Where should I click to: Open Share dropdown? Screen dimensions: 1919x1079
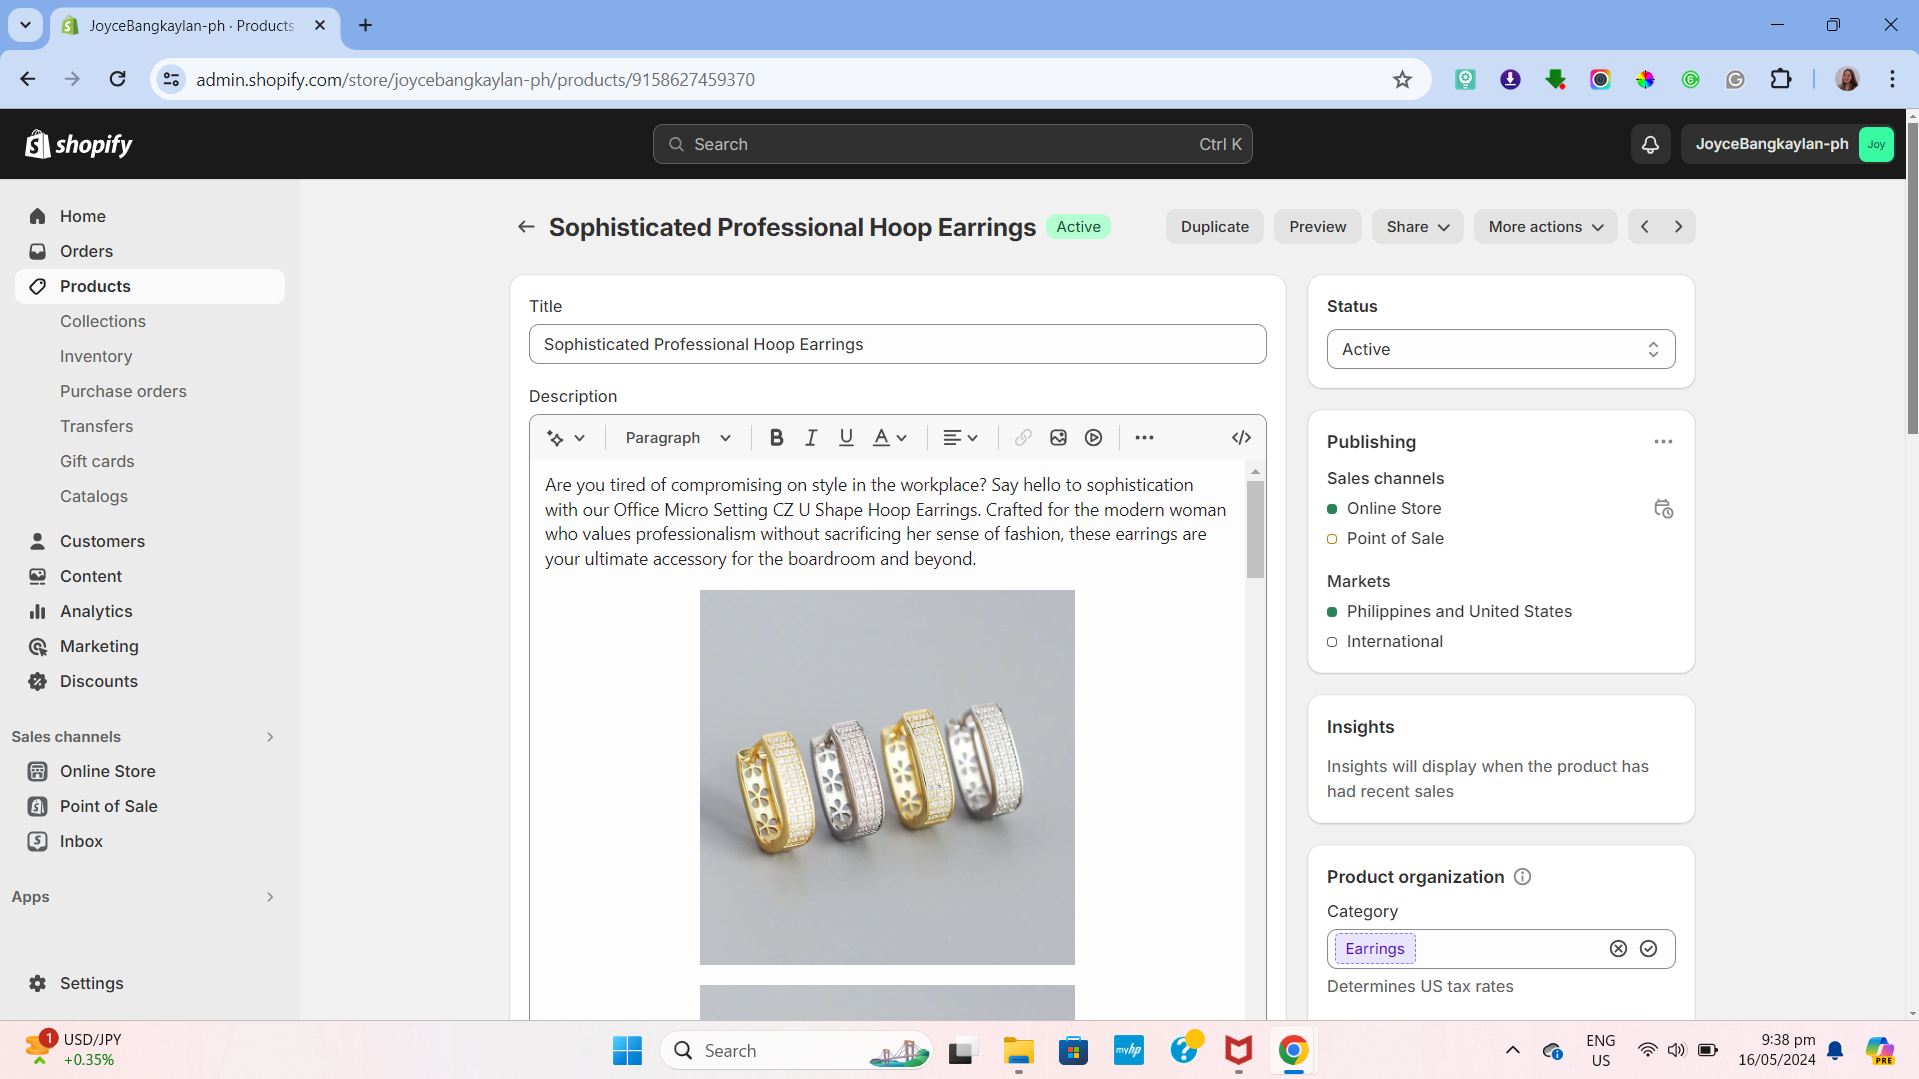[x=1417, y=227]
